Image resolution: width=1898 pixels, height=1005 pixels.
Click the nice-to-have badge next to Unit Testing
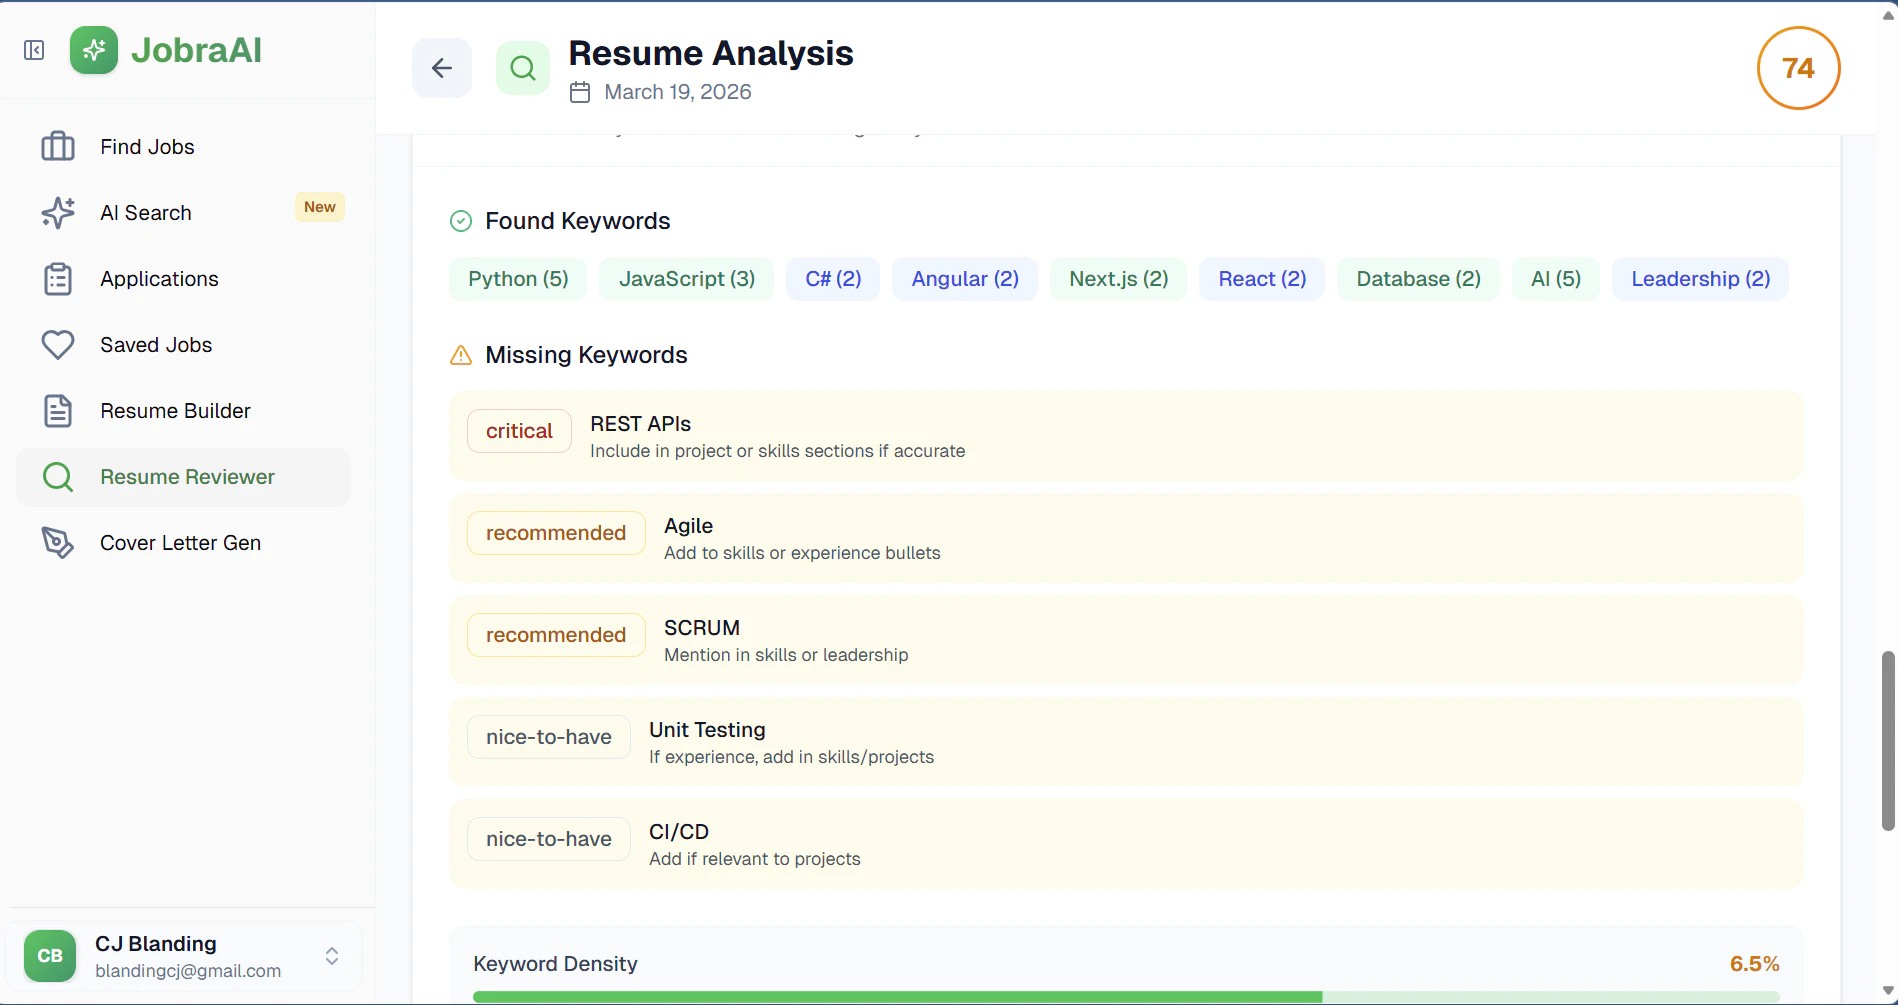point(548,737)
